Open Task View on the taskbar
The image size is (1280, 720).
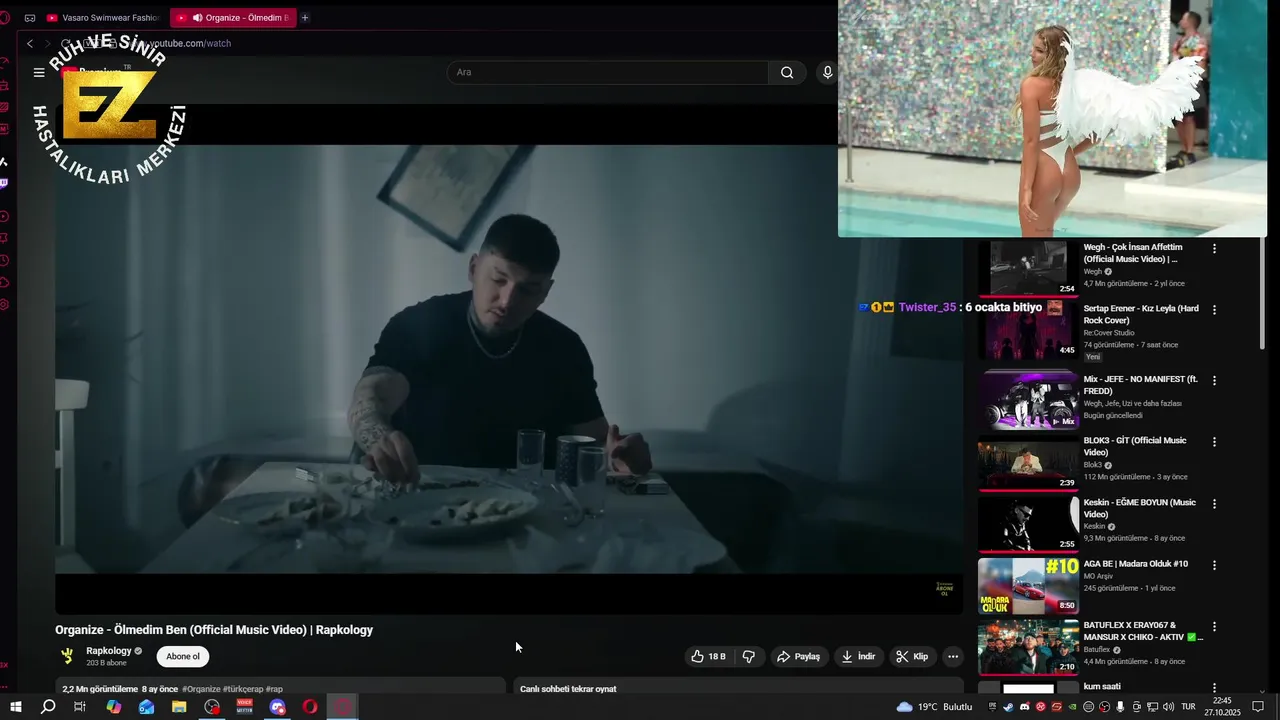pos(80,707)
